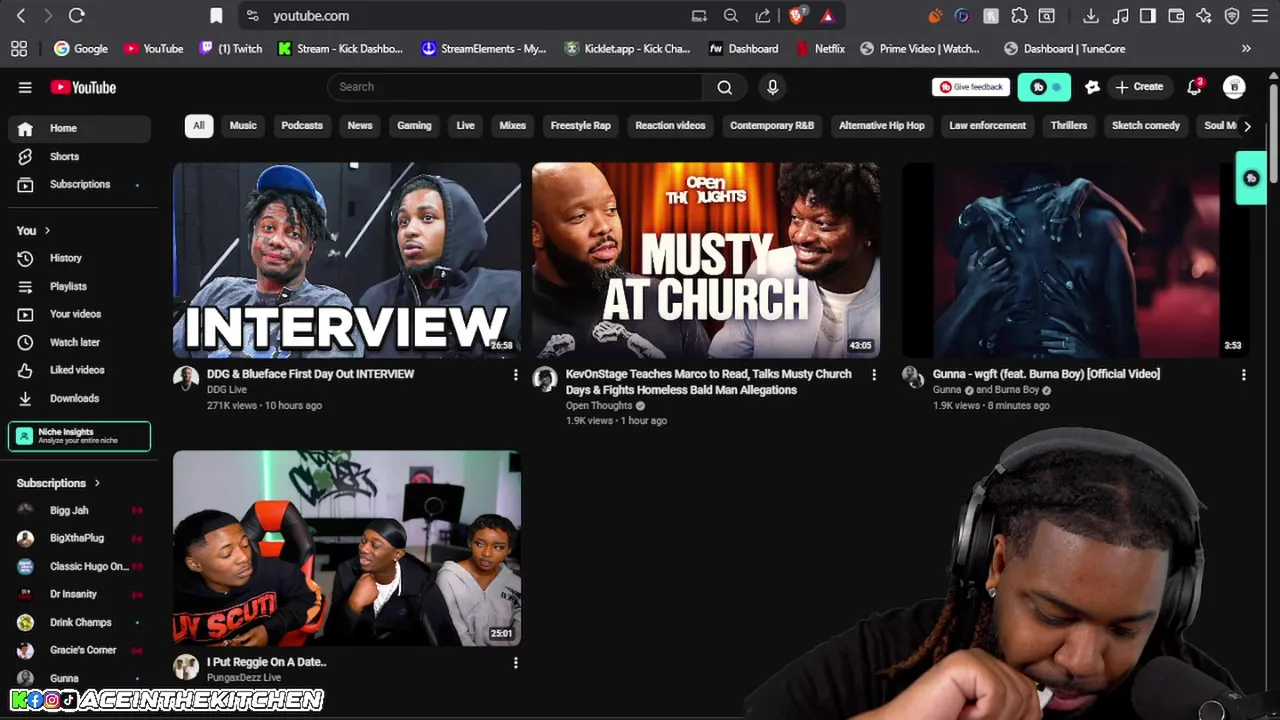Click the music note playlist icon
This screenshot has height=720, width=1280.
coord(1120,16)
